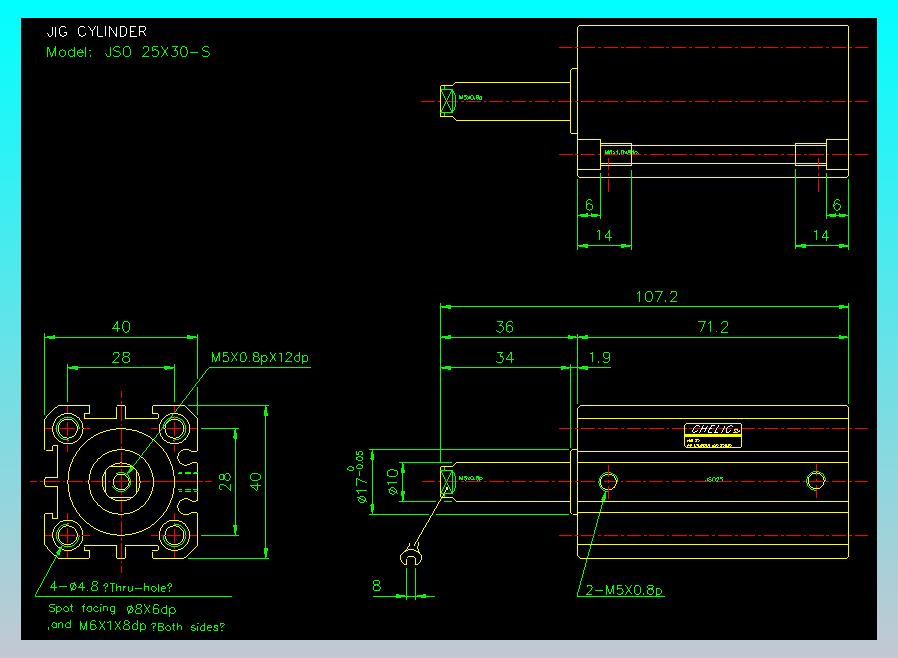
Task: Click the 1.9 dimension text
Action: click(x=600, y=357)
